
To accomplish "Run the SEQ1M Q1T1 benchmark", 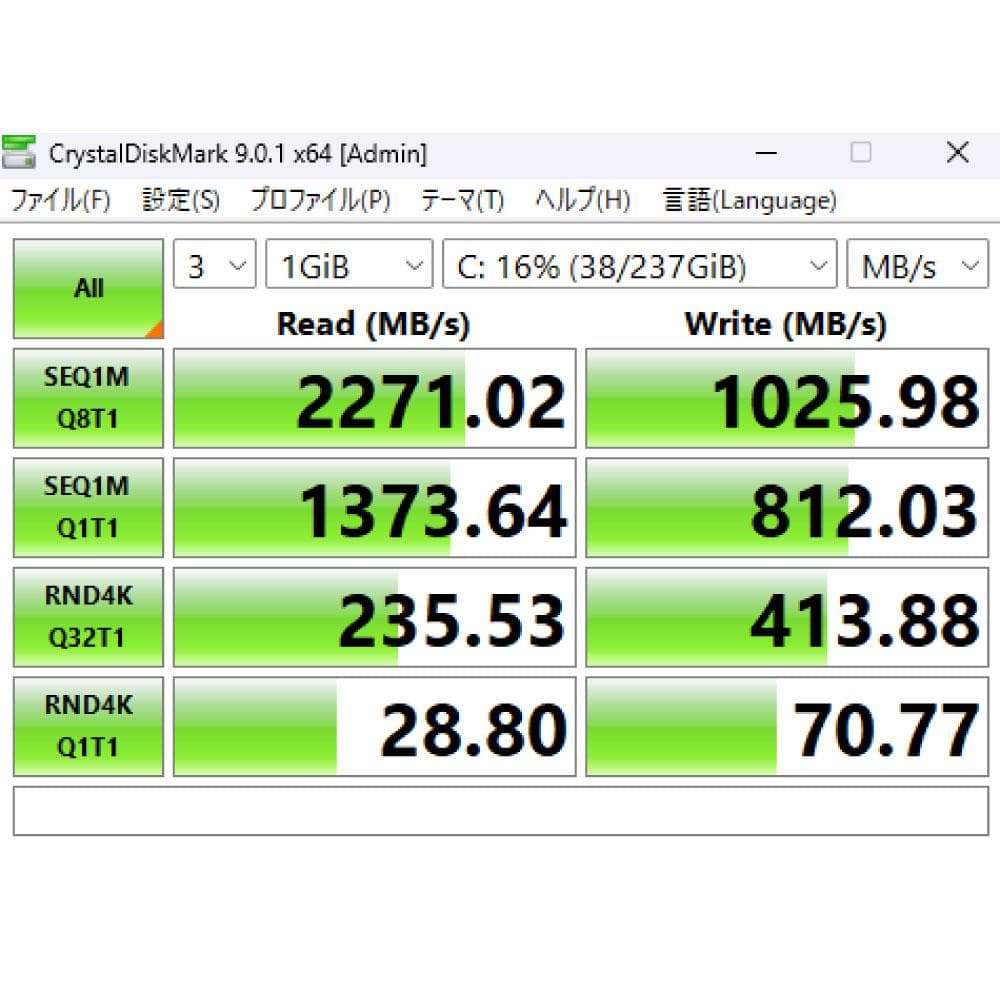I will click(87, 507).
